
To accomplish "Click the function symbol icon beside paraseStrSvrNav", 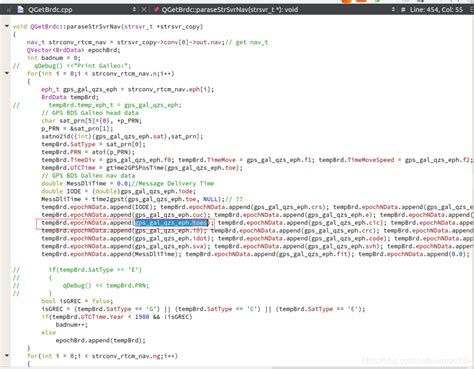I will [x=156, y=10].
